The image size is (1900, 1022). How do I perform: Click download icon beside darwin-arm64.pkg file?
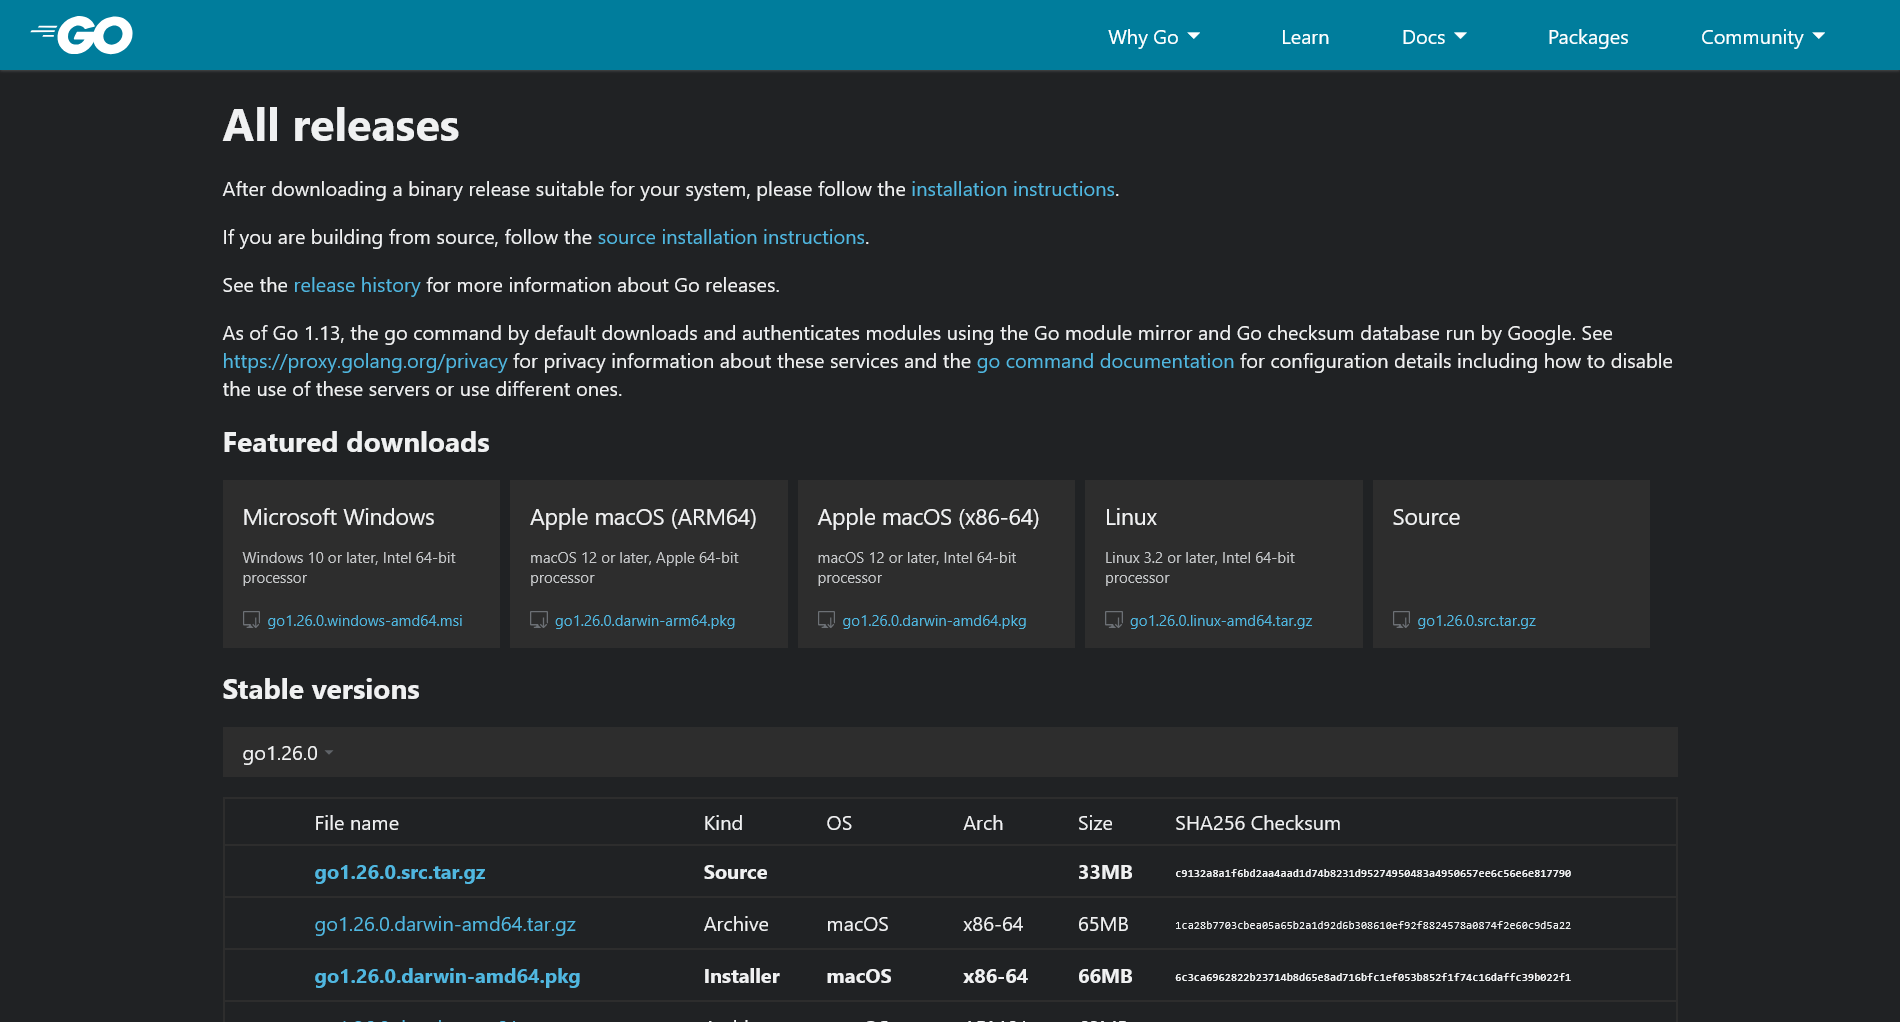pos(539,620)
